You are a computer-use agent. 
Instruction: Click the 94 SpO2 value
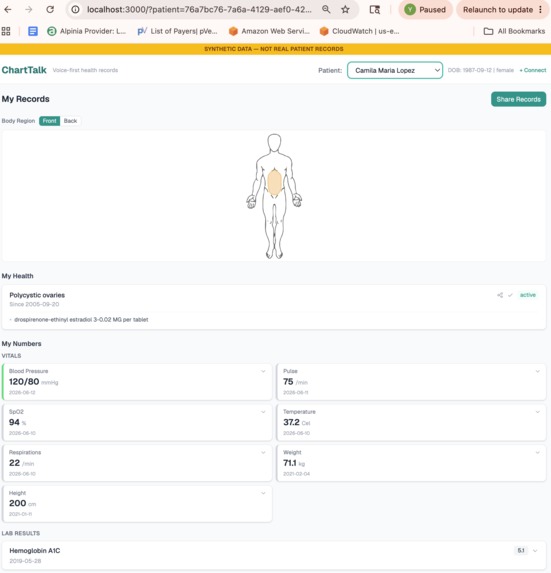(x=14, y=422)
